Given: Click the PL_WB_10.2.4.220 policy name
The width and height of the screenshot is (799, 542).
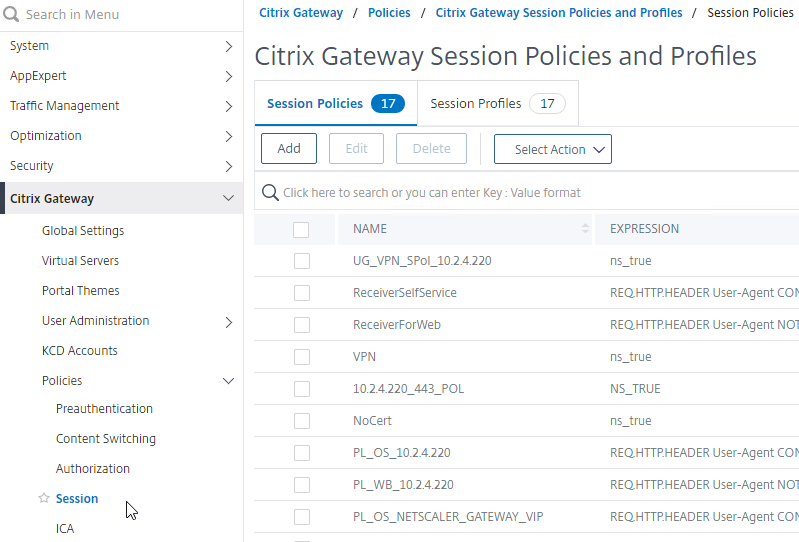Looking at the screenshot, I should (404, 485).
